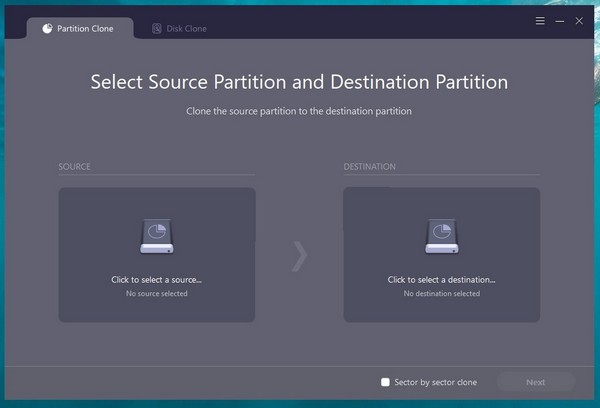
Task: Minimize the clone application window
Action: [560, 20]
